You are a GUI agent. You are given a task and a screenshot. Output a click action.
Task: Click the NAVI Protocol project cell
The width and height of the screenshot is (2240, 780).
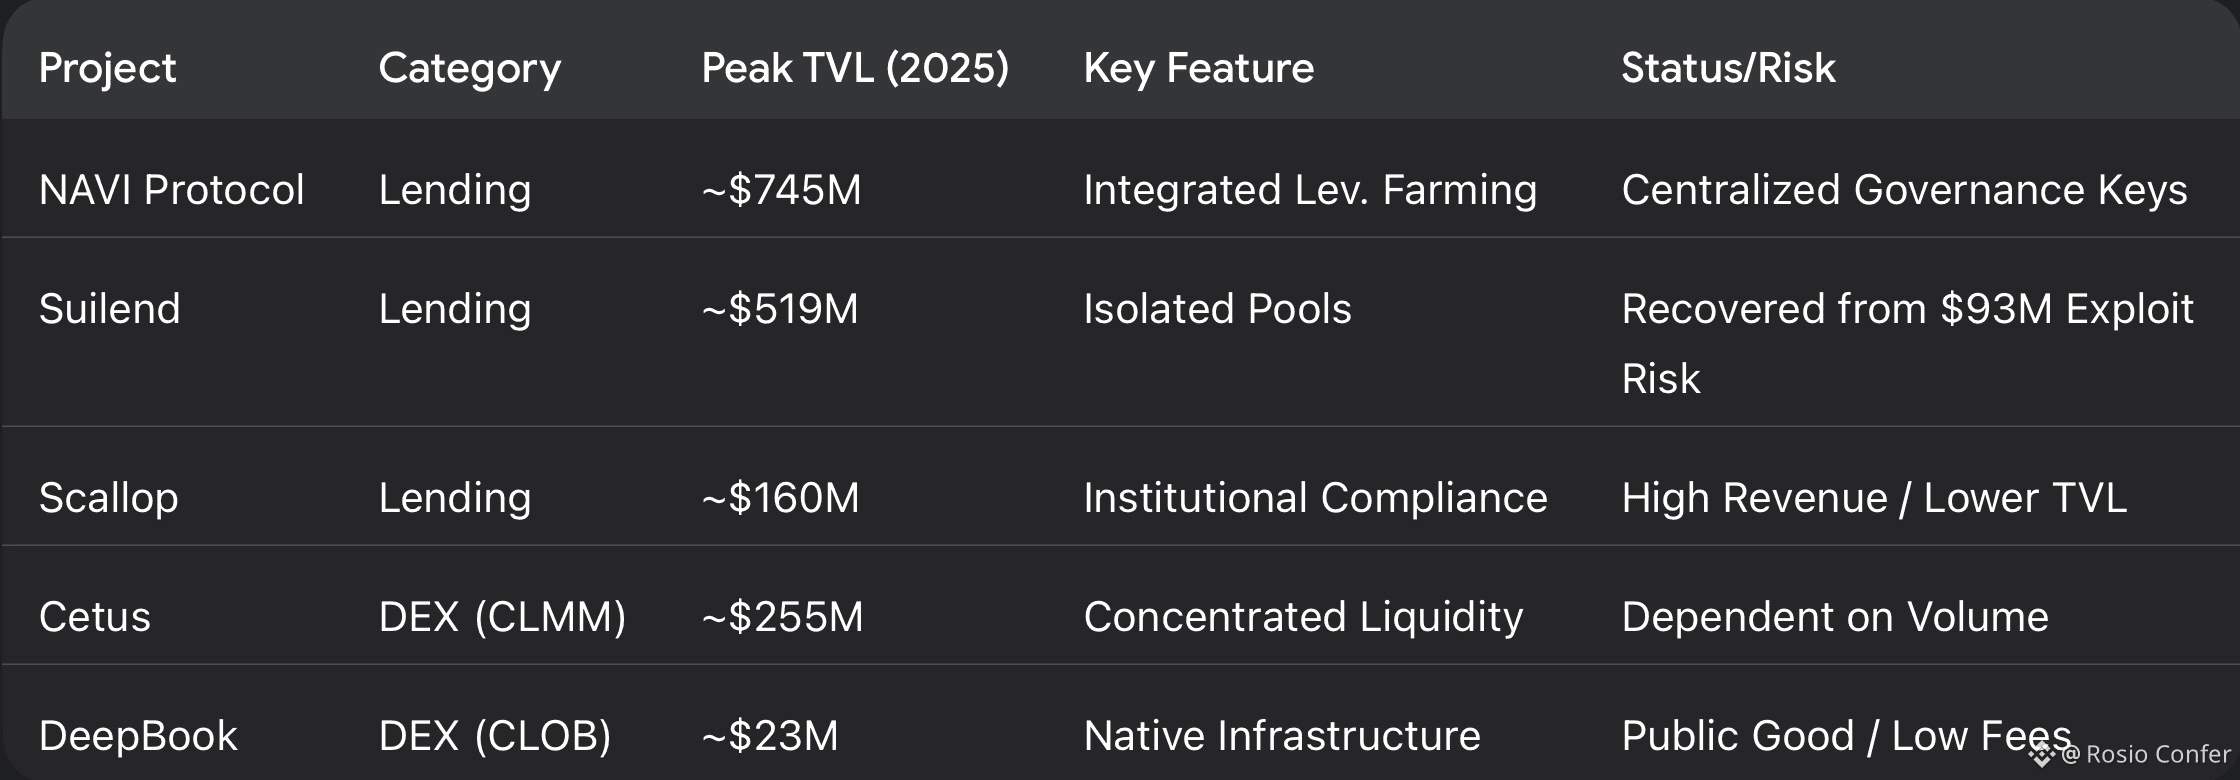tap(171, 190)
